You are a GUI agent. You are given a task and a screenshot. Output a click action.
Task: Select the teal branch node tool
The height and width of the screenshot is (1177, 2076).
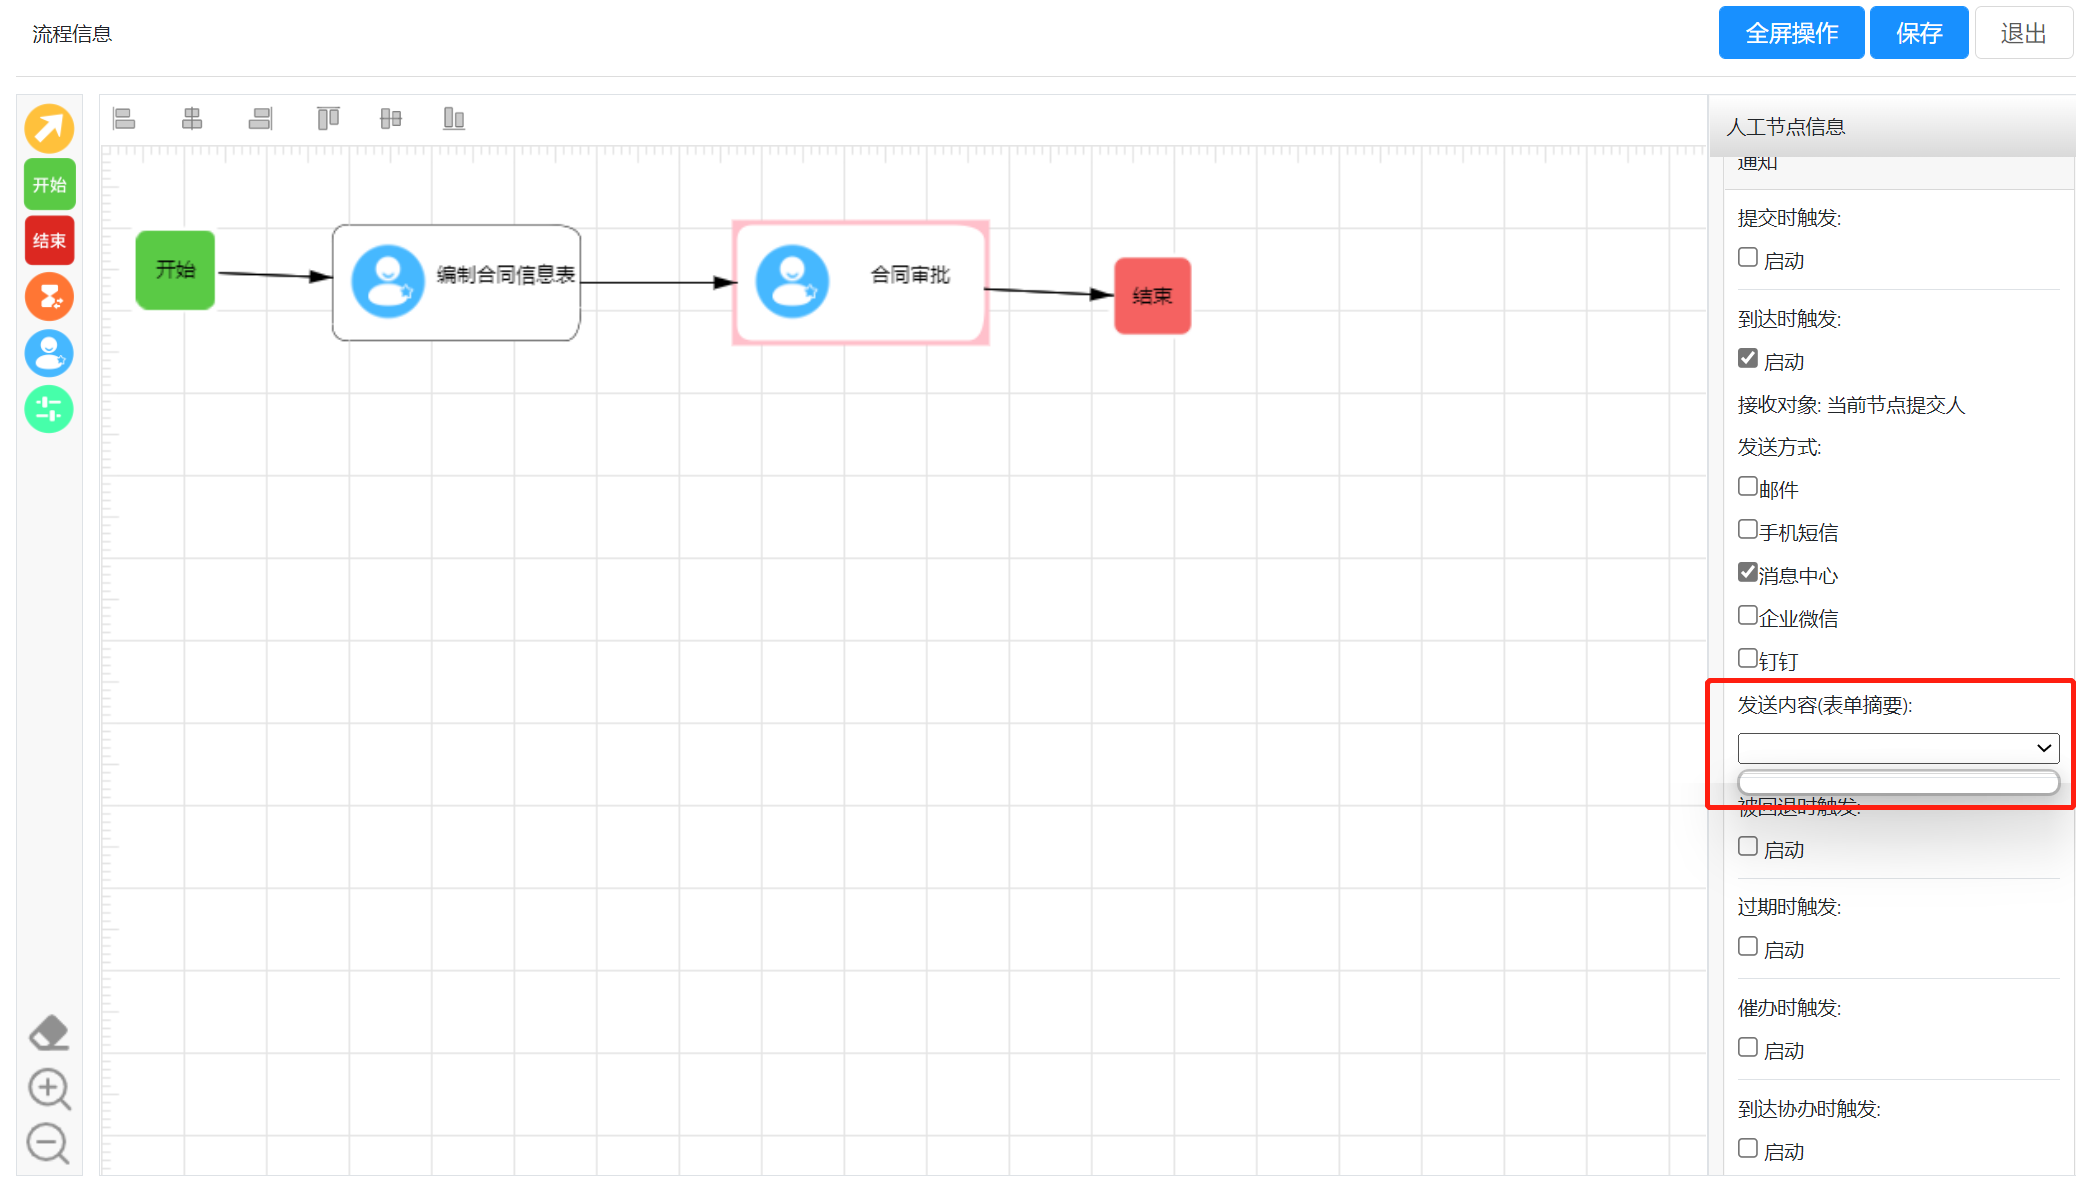pos(49,409)
